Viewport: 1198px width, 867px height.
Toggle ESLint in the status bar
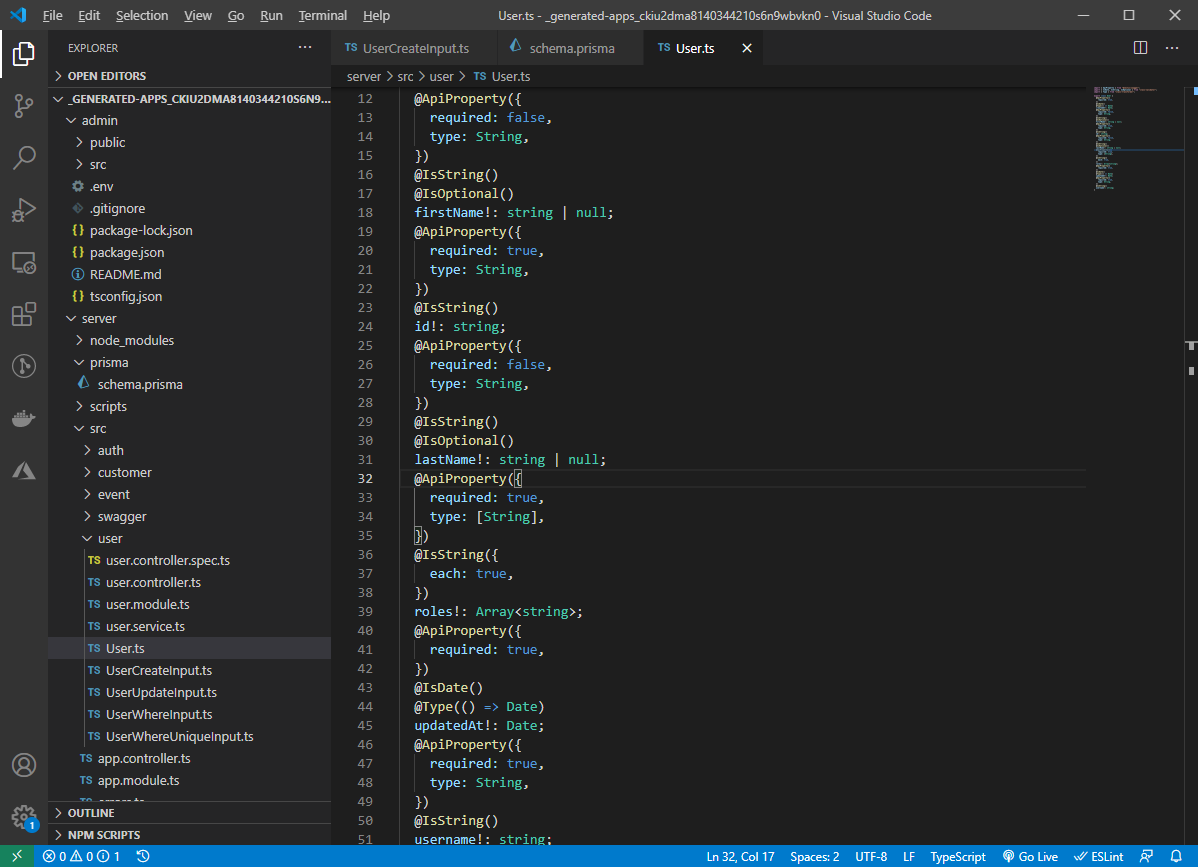[1099, 857]
